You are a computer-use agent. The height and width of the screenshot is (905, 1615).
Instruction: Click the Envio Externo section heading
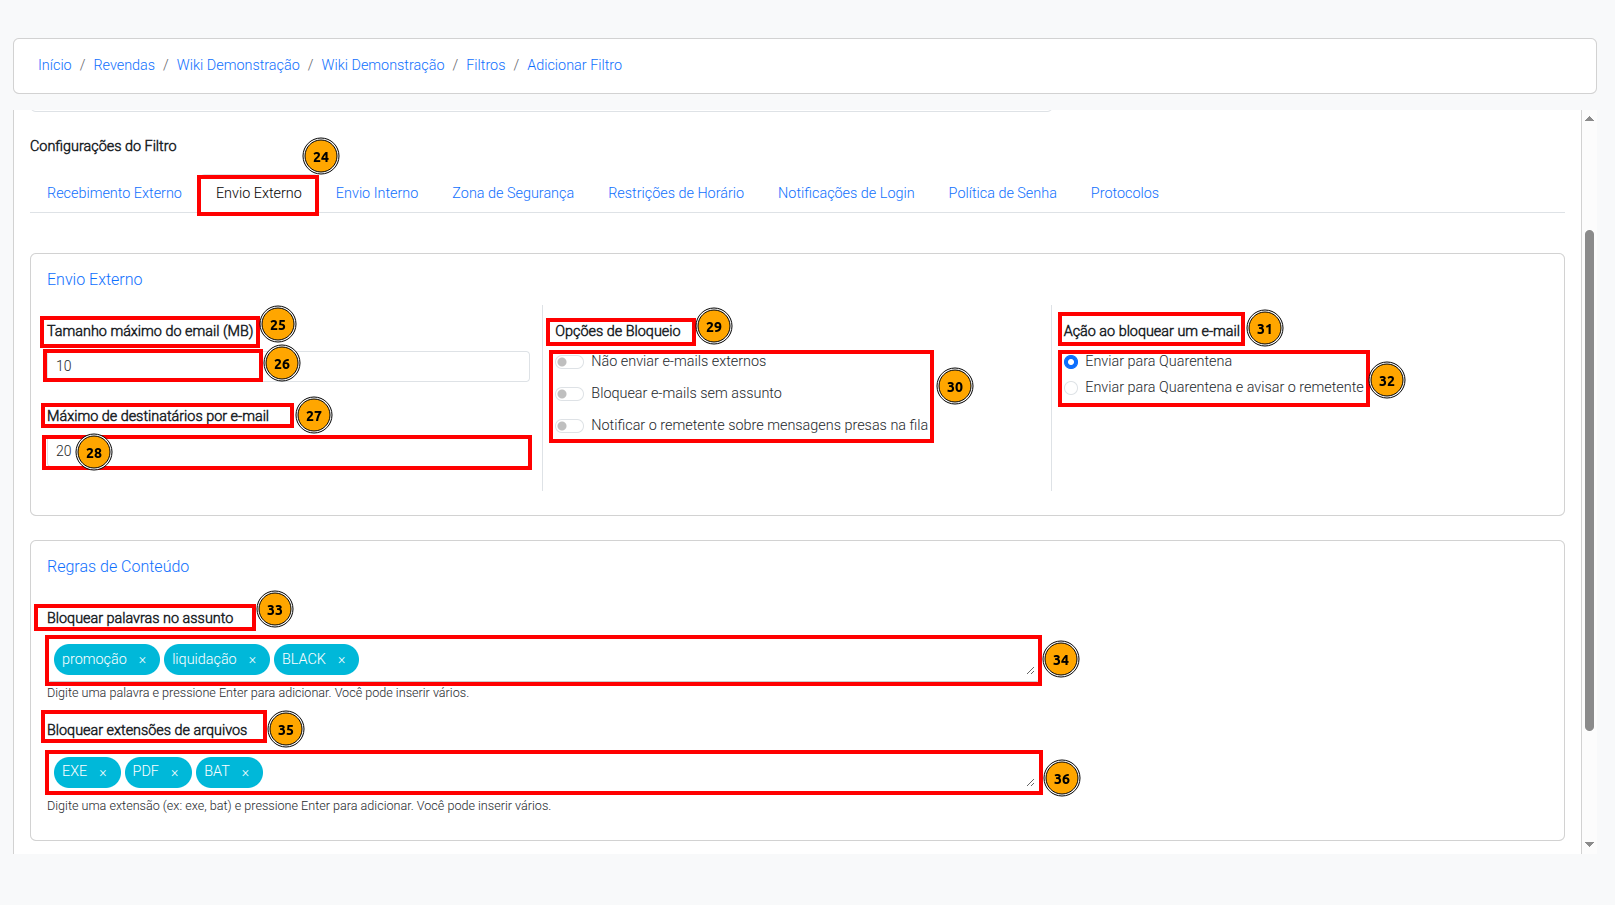point(95,280)
